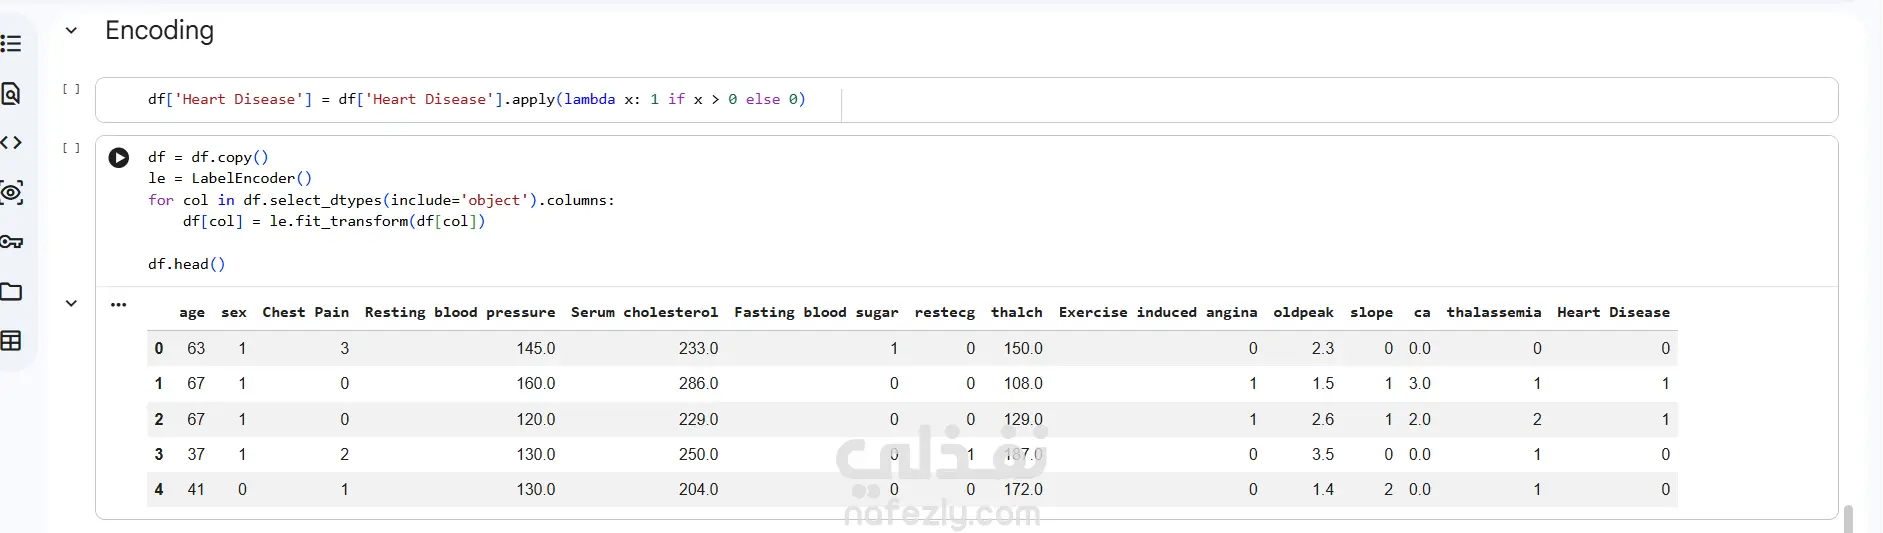
Task: Click the thalassemia value 2
Action: (1537, 420)
